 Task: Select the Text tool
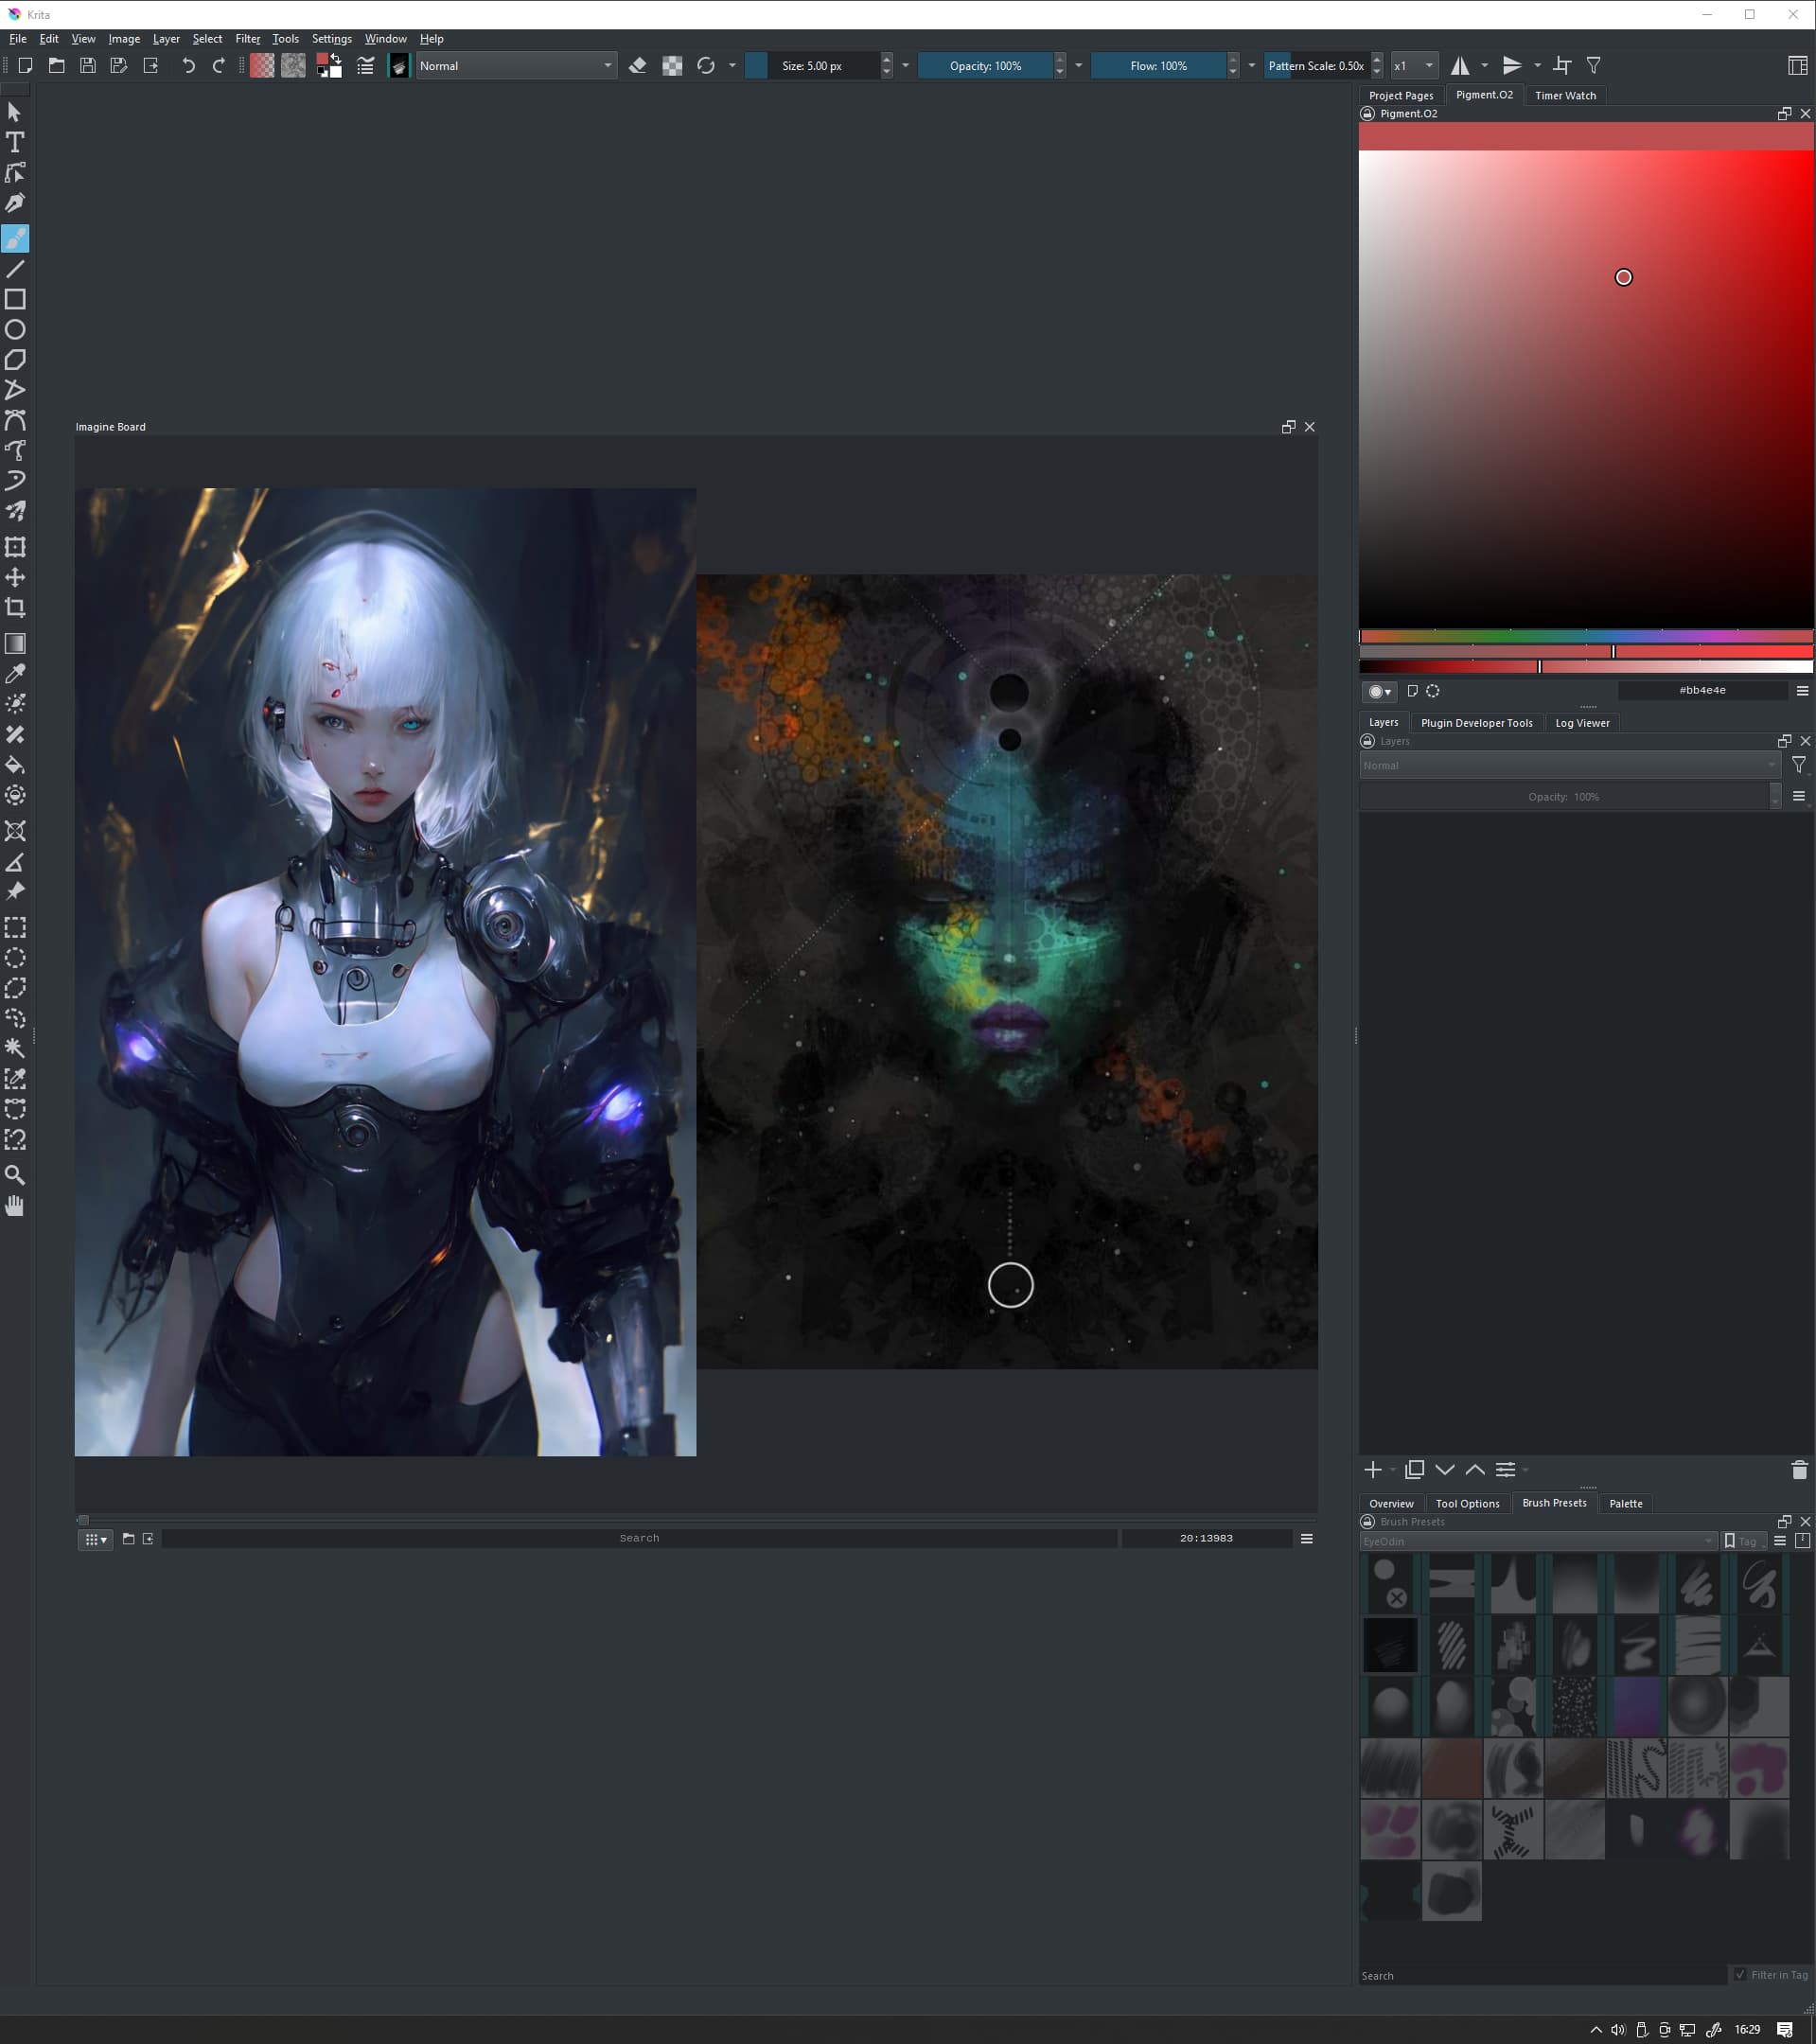tap(15, 142)
